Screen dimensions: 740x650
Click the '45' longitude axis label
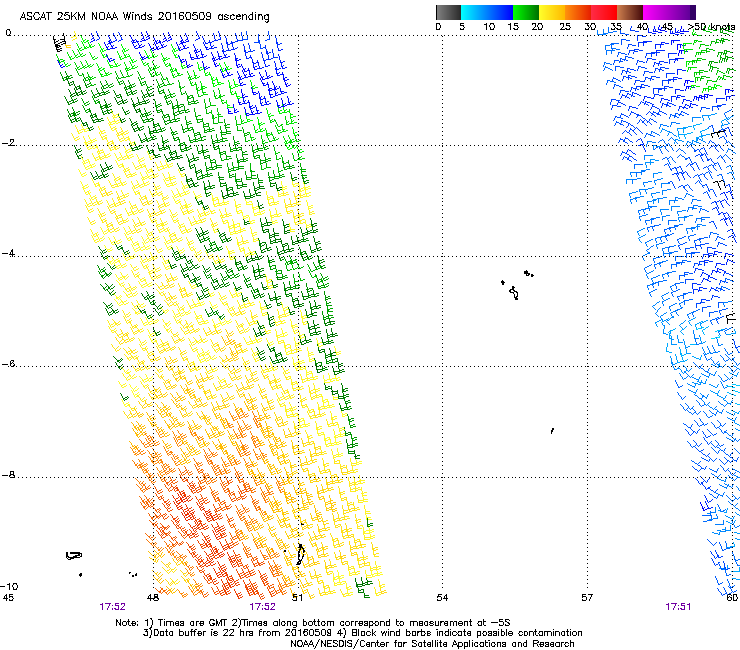point(8,598)
